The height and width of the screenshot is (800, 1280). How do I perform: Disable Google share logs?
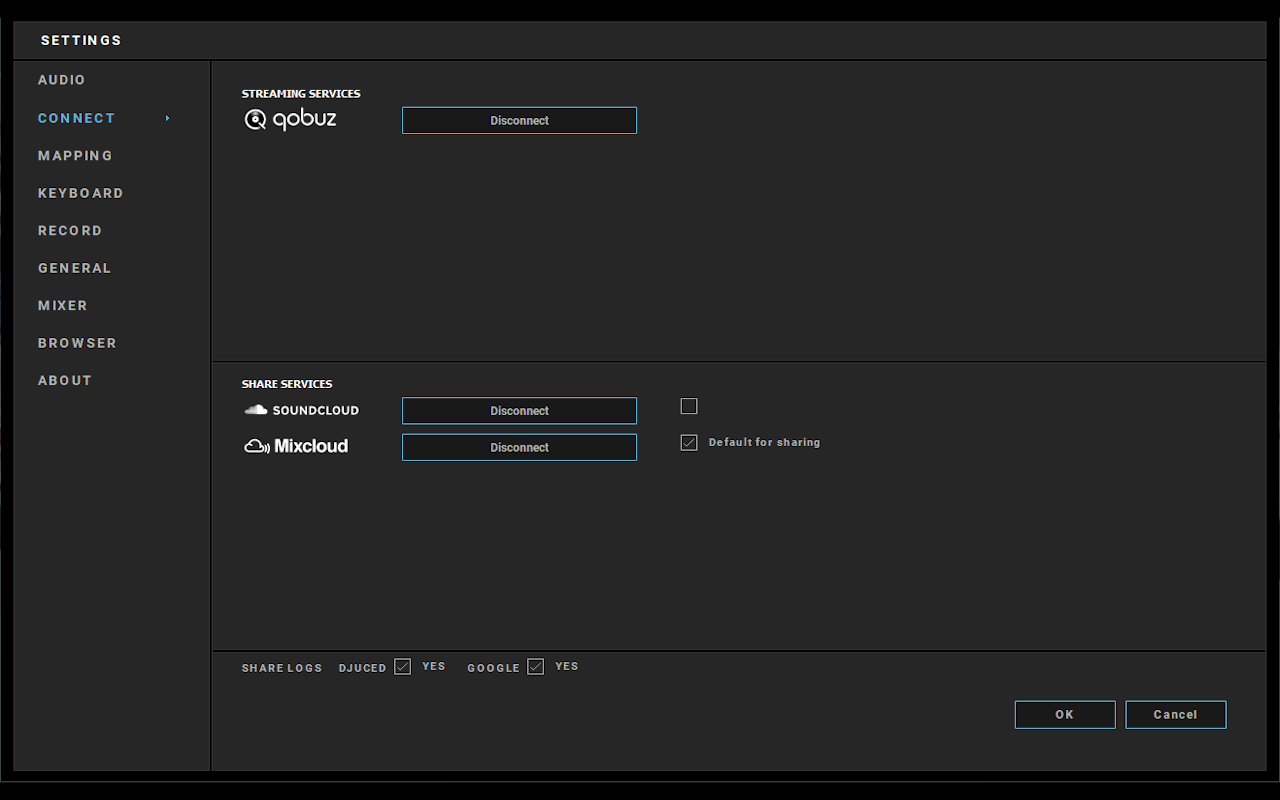[536, 666]
